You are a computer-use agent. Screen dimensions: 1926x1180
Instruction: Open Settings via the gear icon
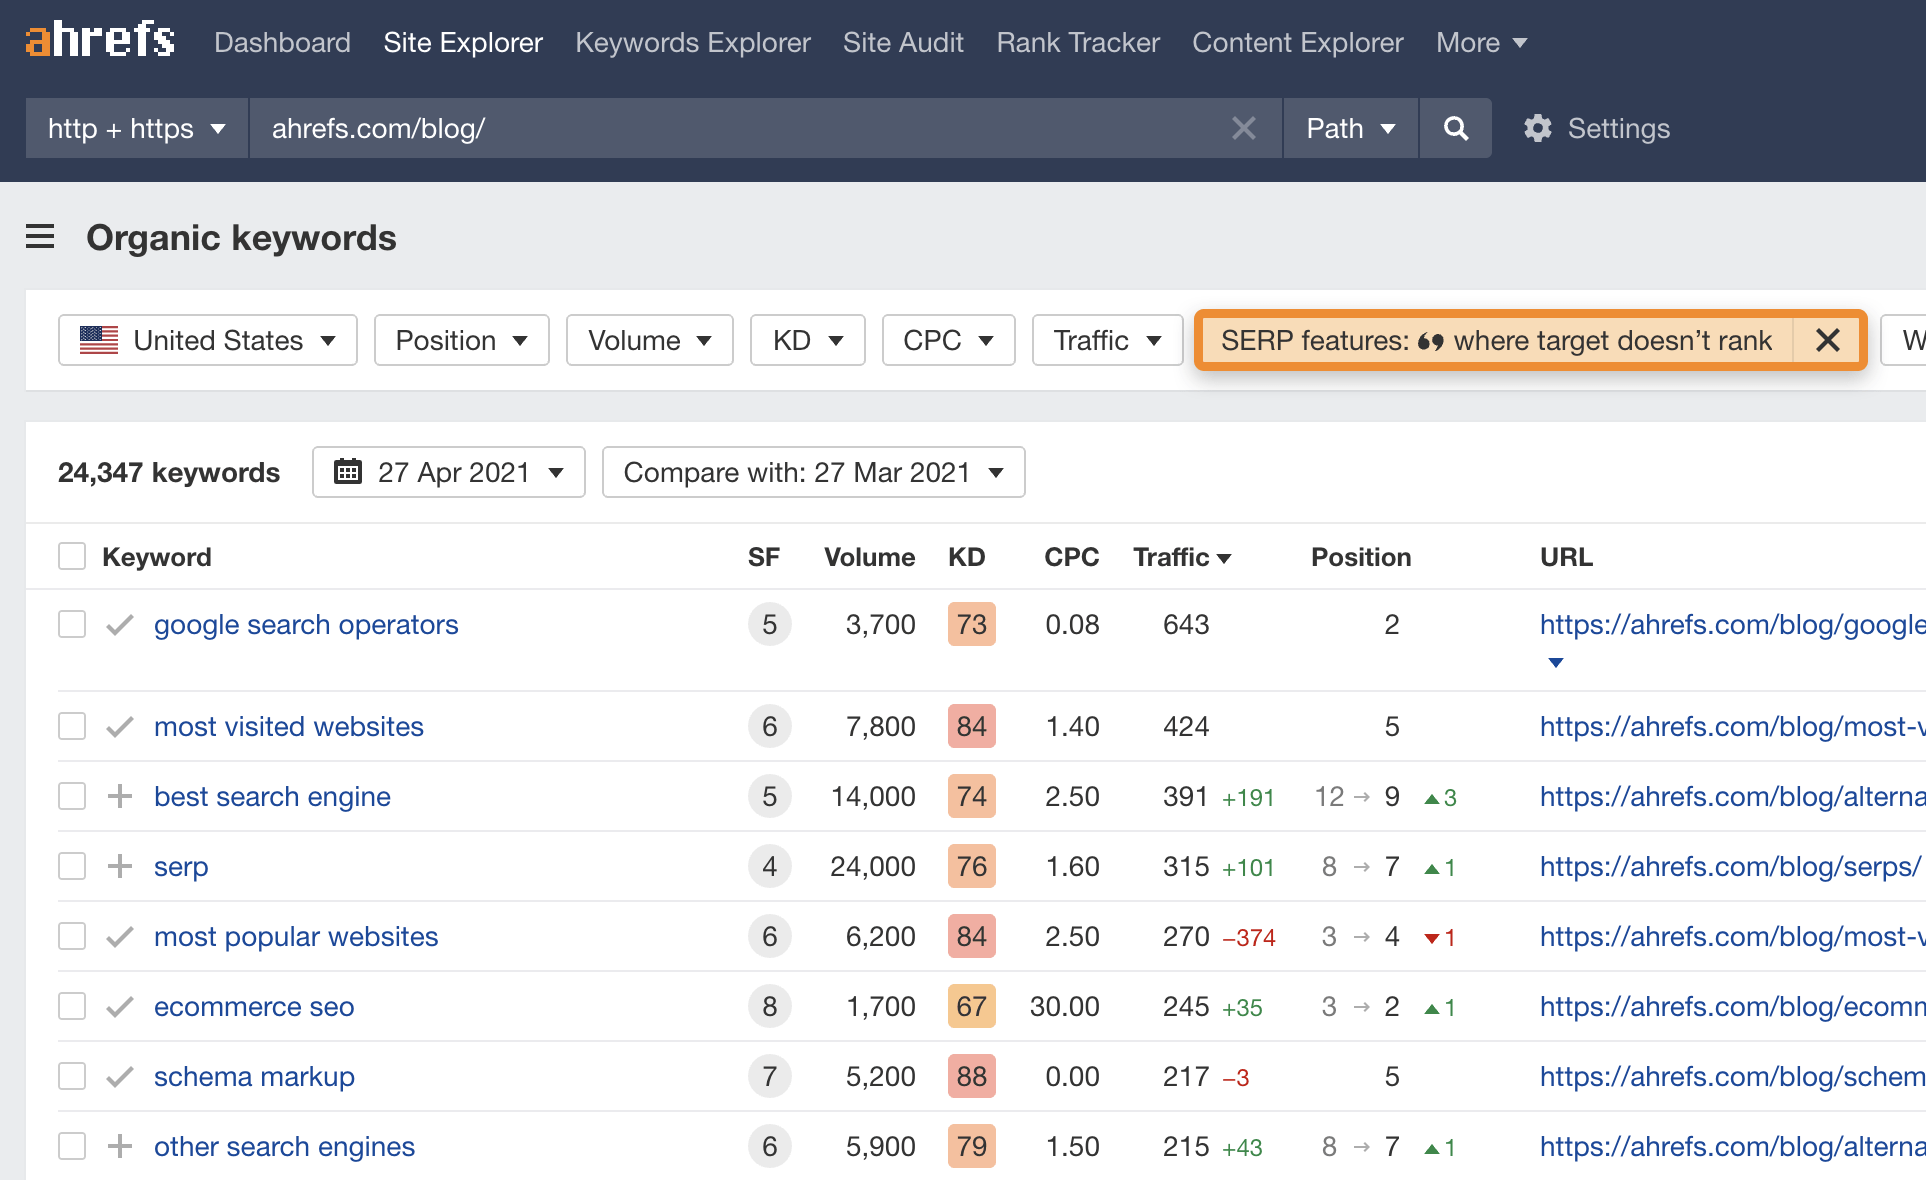[x=1538, y=128]
